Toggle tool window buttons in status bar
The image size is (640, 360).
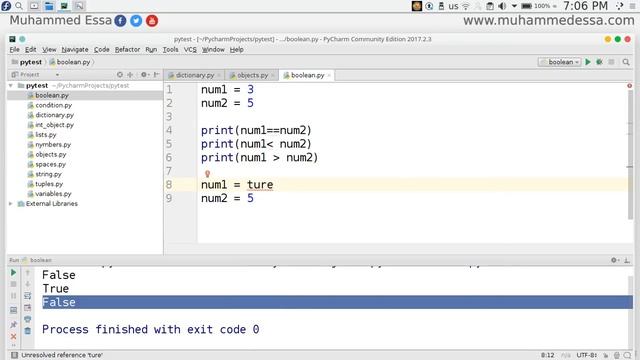14,355
